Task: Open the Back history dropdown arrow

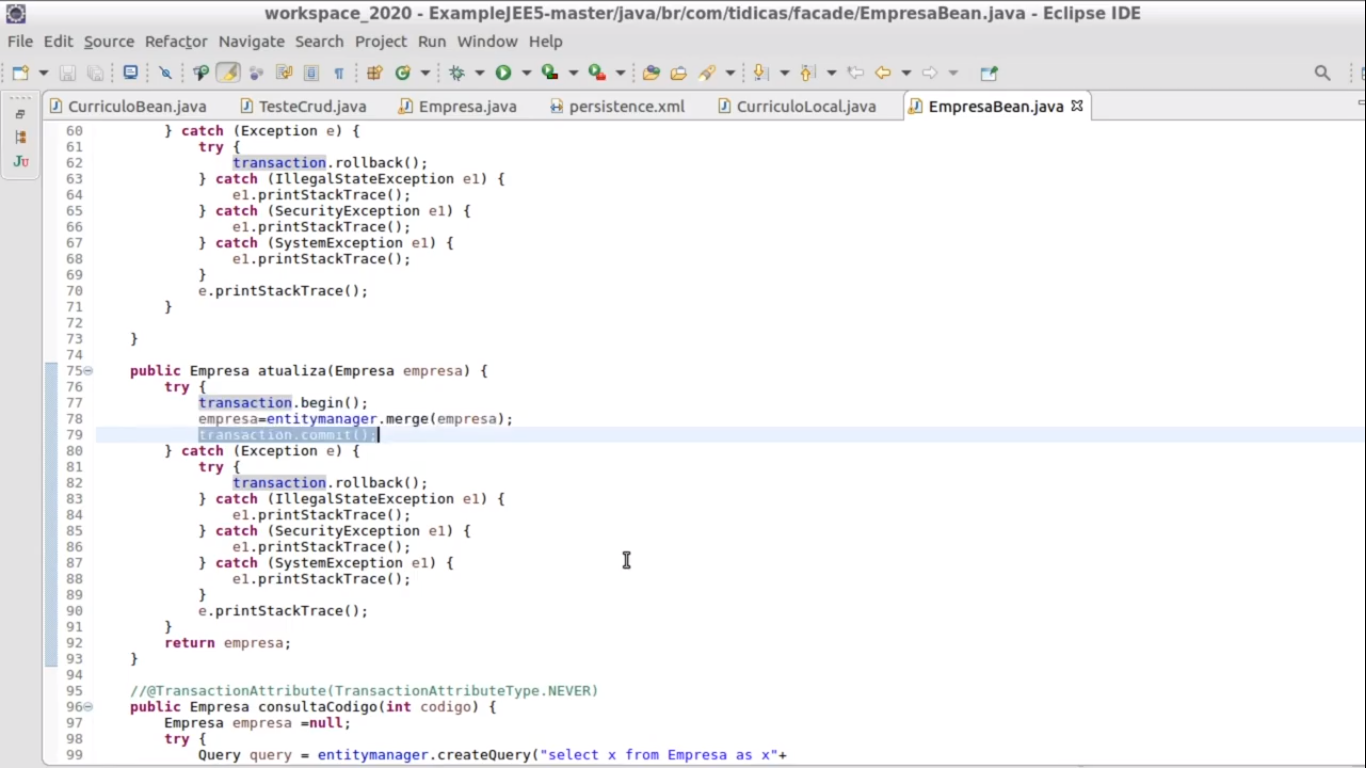Action: tap(906, 73)
